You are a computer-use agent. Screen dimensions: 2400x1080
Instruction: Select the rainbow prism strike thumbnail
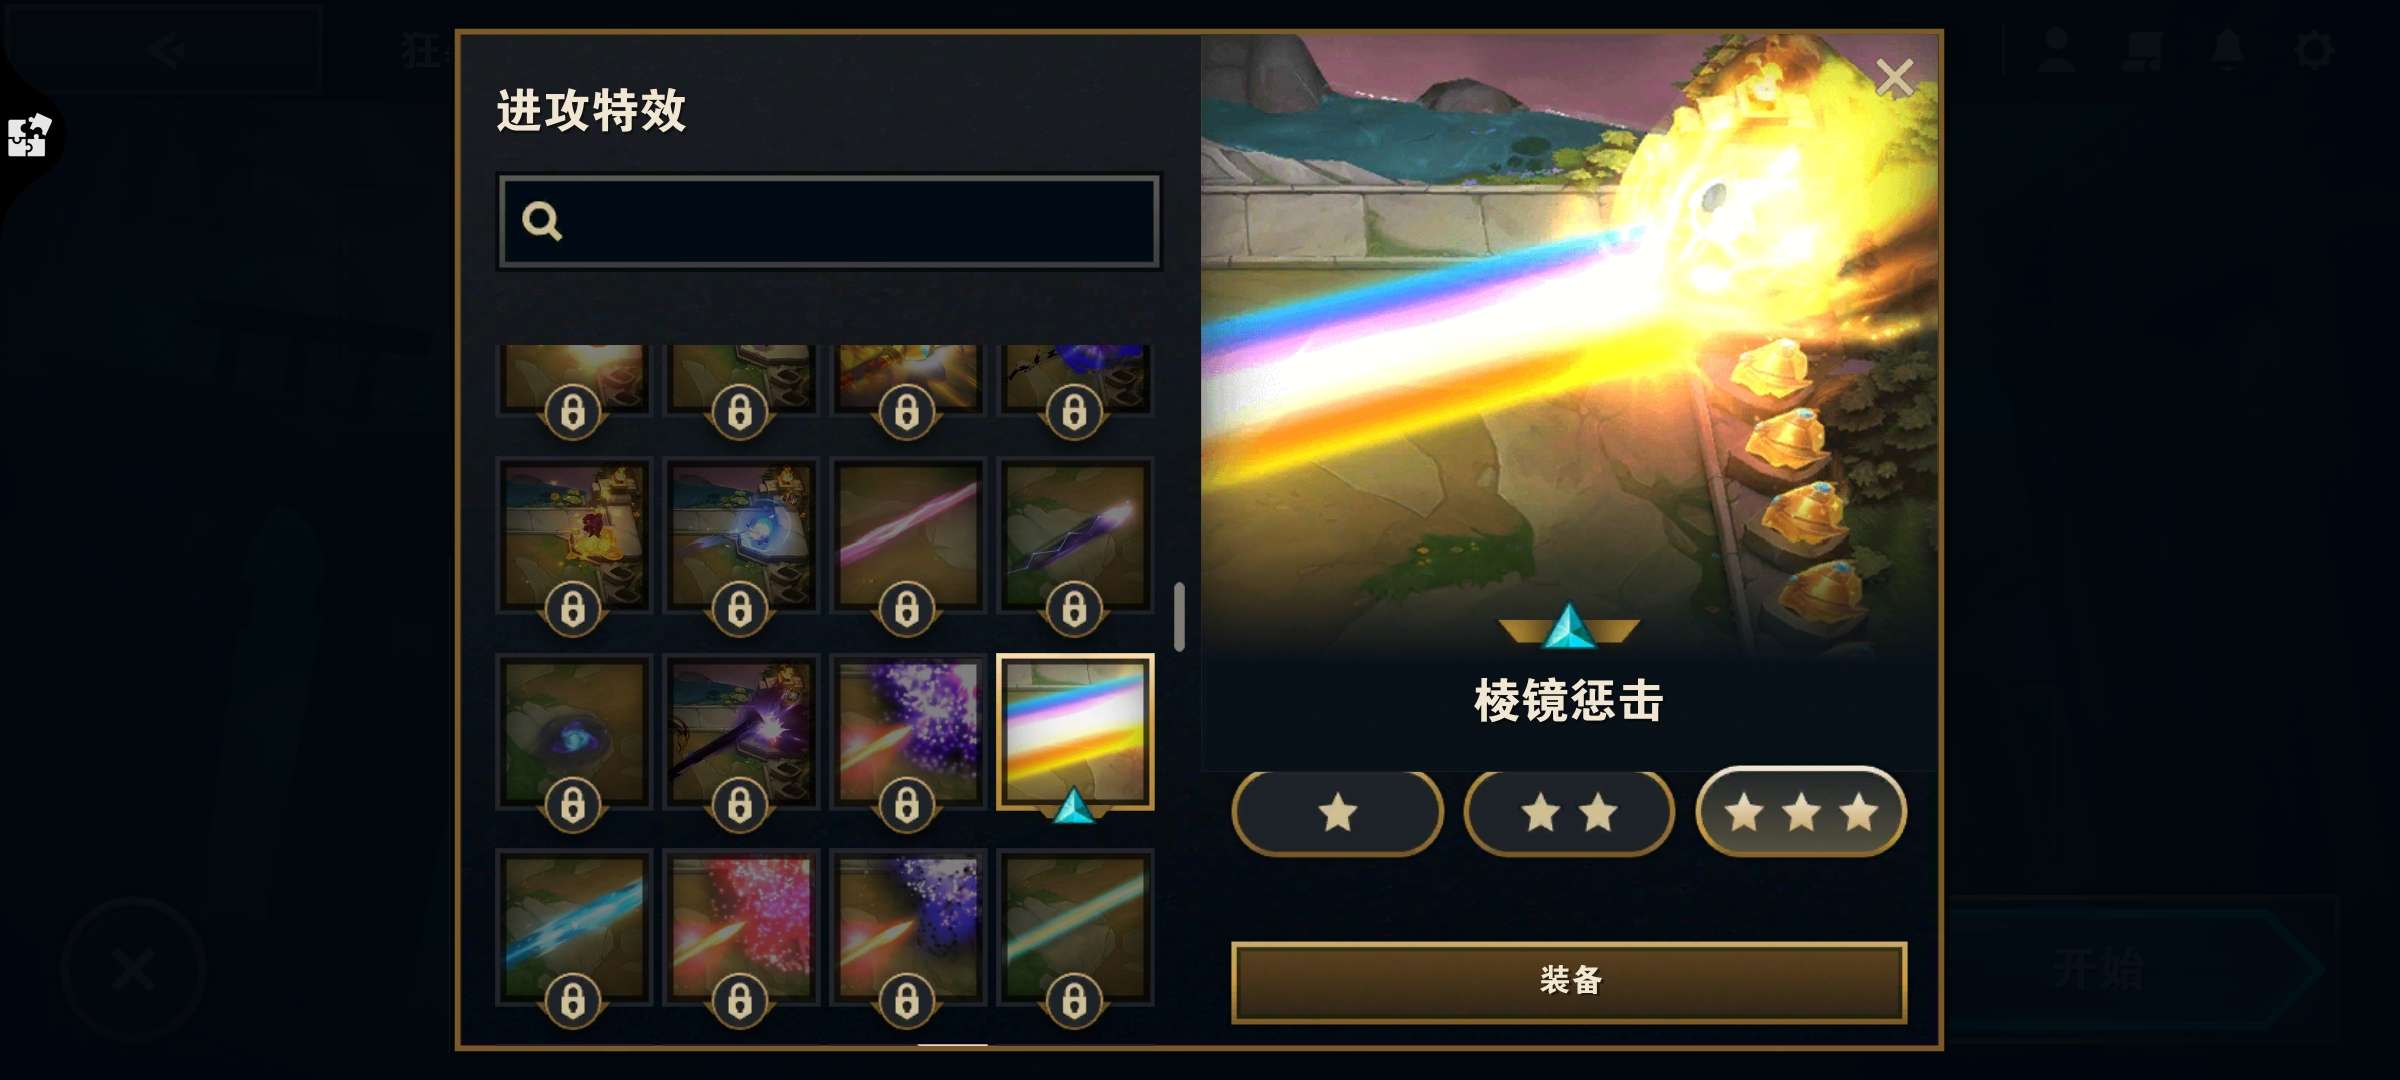coord(1075,732)
